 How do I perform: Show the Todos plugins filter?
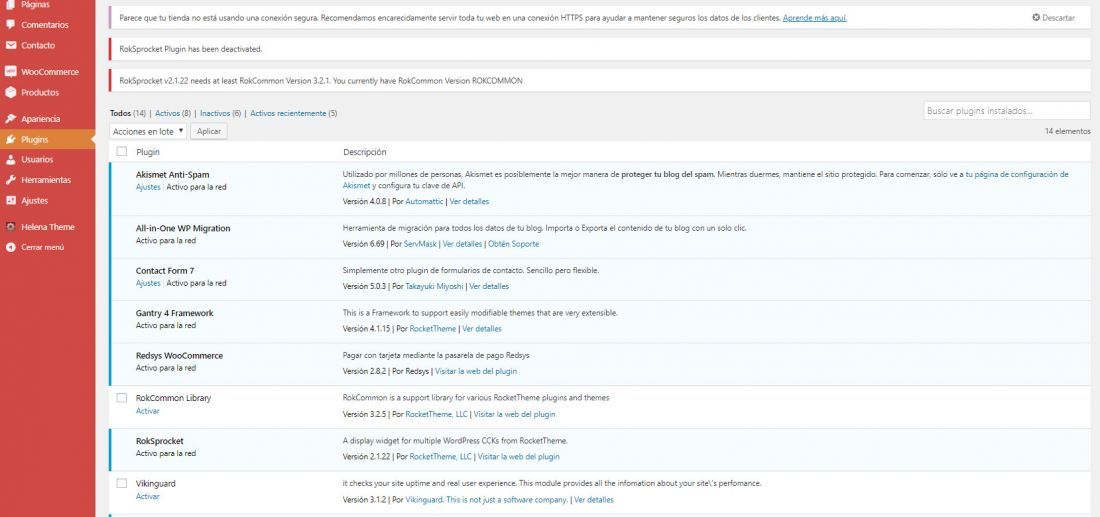(121, 113)
